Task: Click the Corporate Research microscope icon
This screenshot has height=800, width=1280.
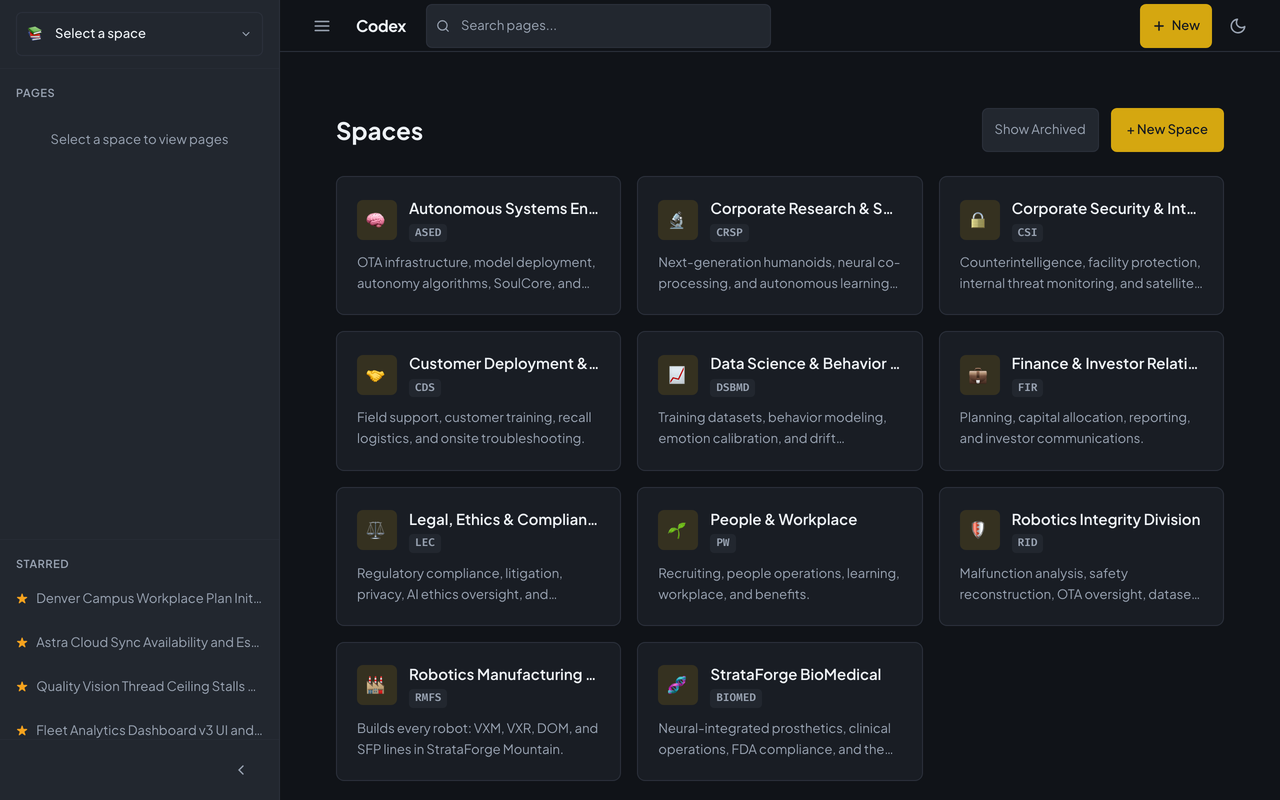Action: [x=677, y=220]
